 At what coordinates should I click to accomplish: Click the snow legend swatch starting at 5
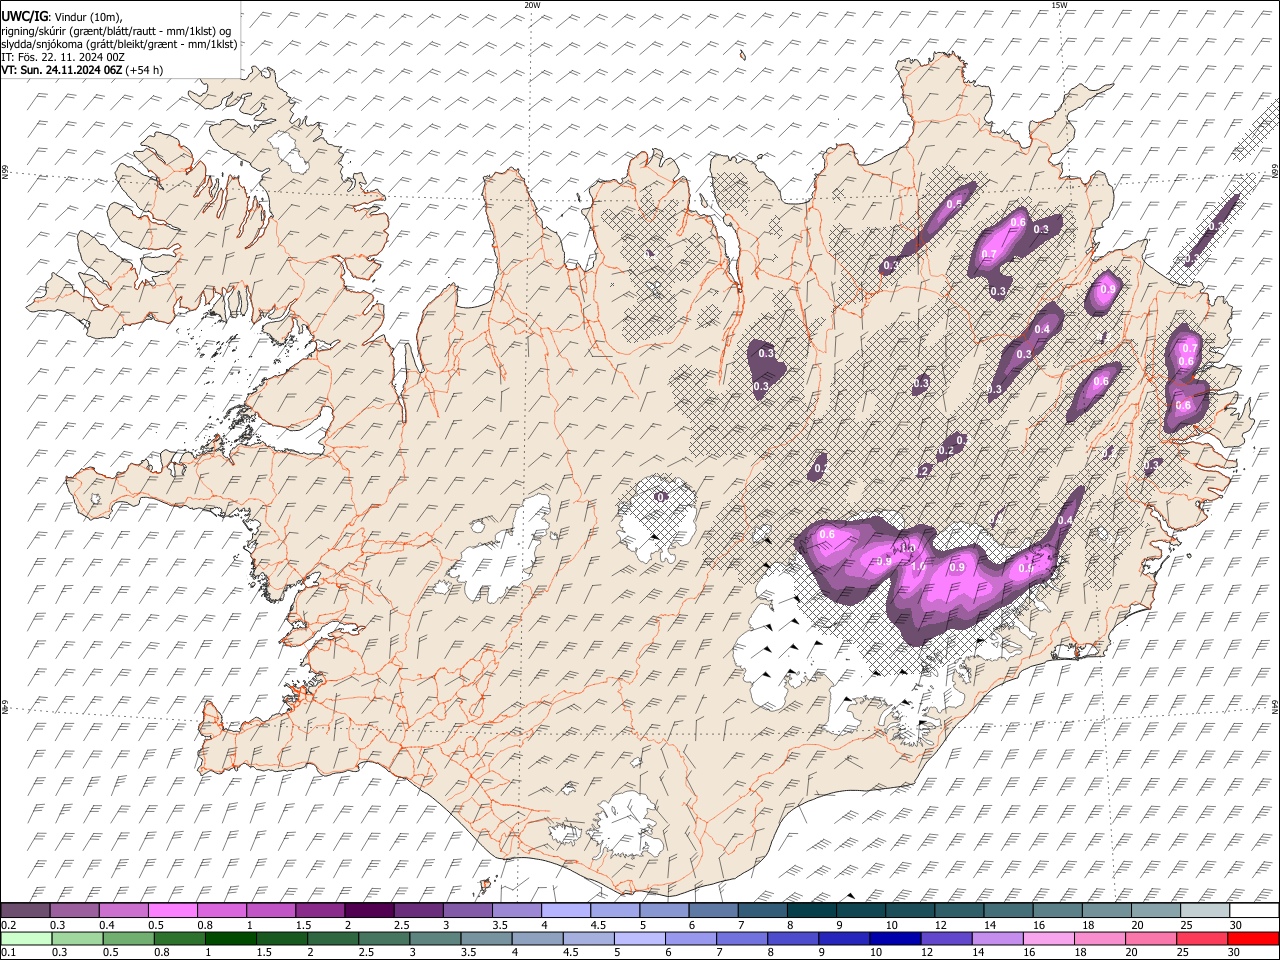[x=664, y=910]
